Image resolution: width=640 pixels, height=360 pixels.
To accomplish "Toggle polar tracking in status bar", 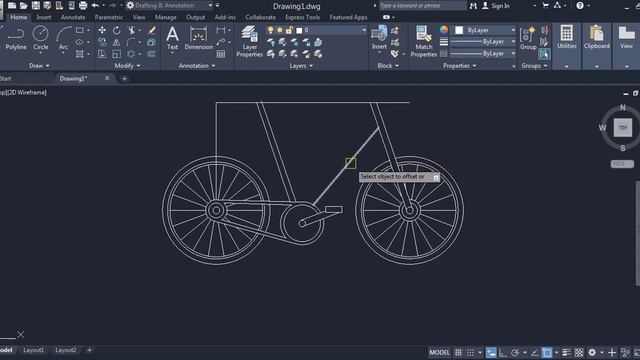I will pyautogui.click(x=515, y=353).
